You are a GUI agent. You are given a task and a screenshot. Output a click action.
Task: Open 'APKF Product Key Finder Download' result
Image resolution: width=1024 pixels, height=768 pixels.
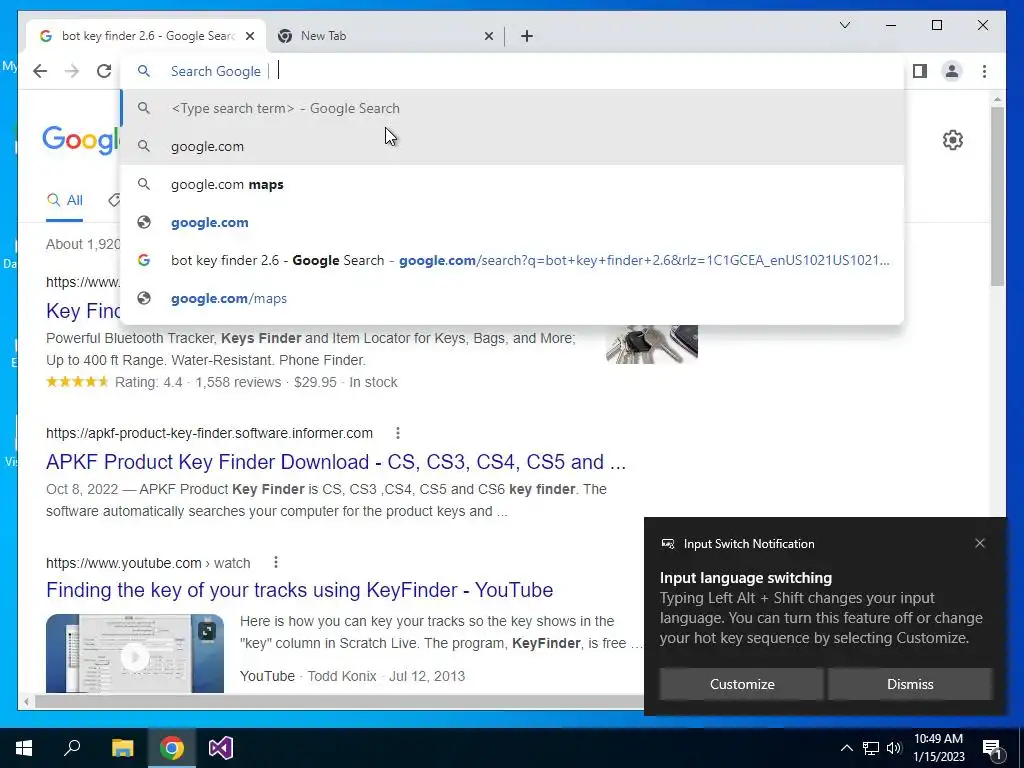tap(336, 462)
